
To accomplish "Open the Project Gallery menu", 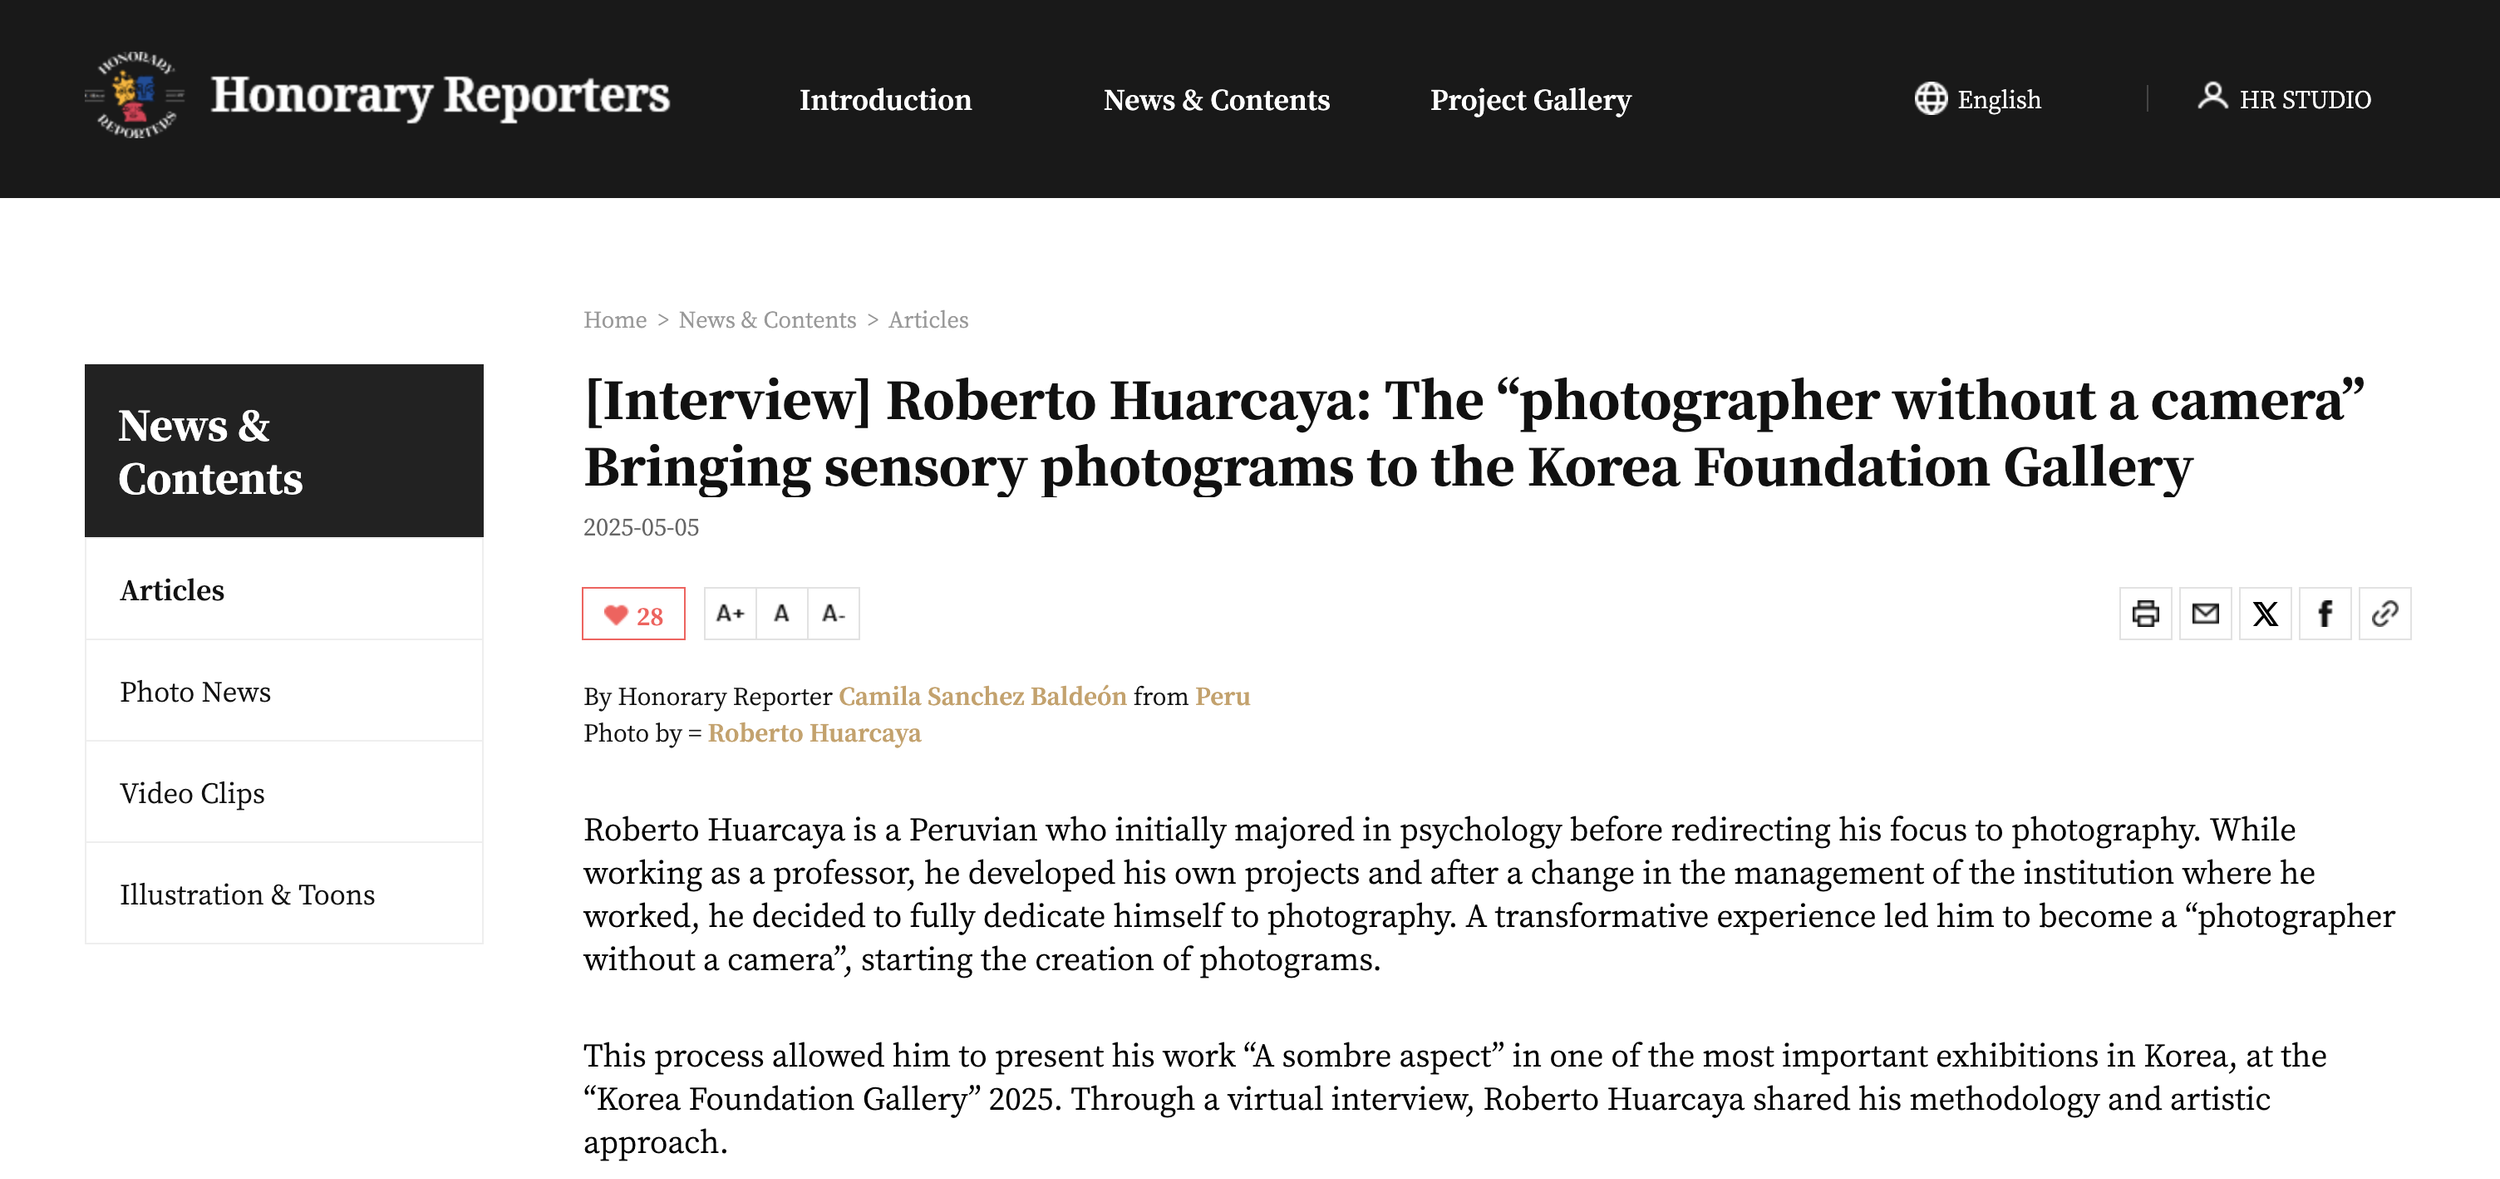I will [x=1530, y=100].
